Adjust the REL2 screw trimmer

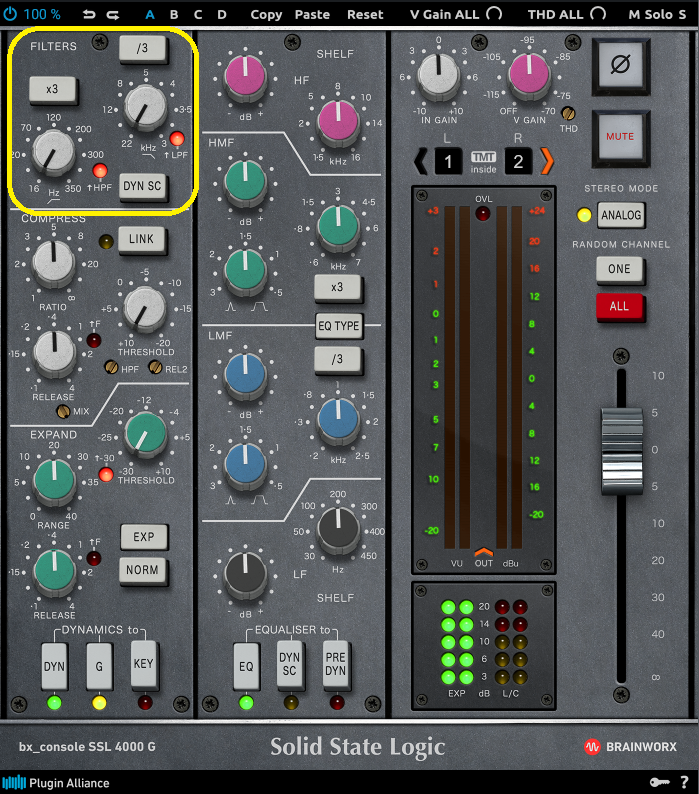(155, 367)
